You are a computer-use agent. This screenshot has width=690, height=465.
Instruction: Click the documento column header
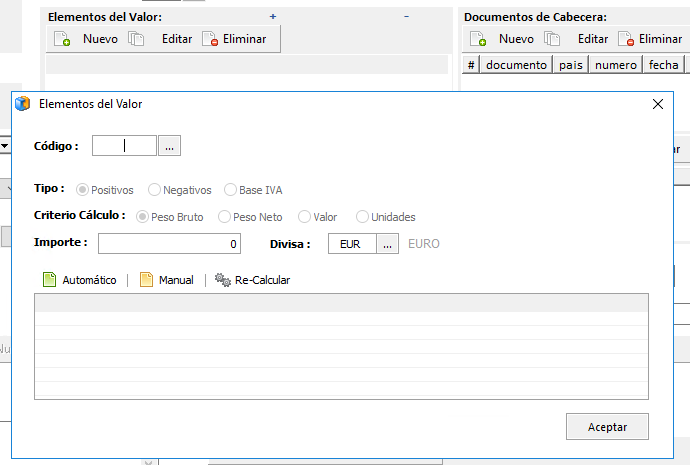tap(515, 65)
